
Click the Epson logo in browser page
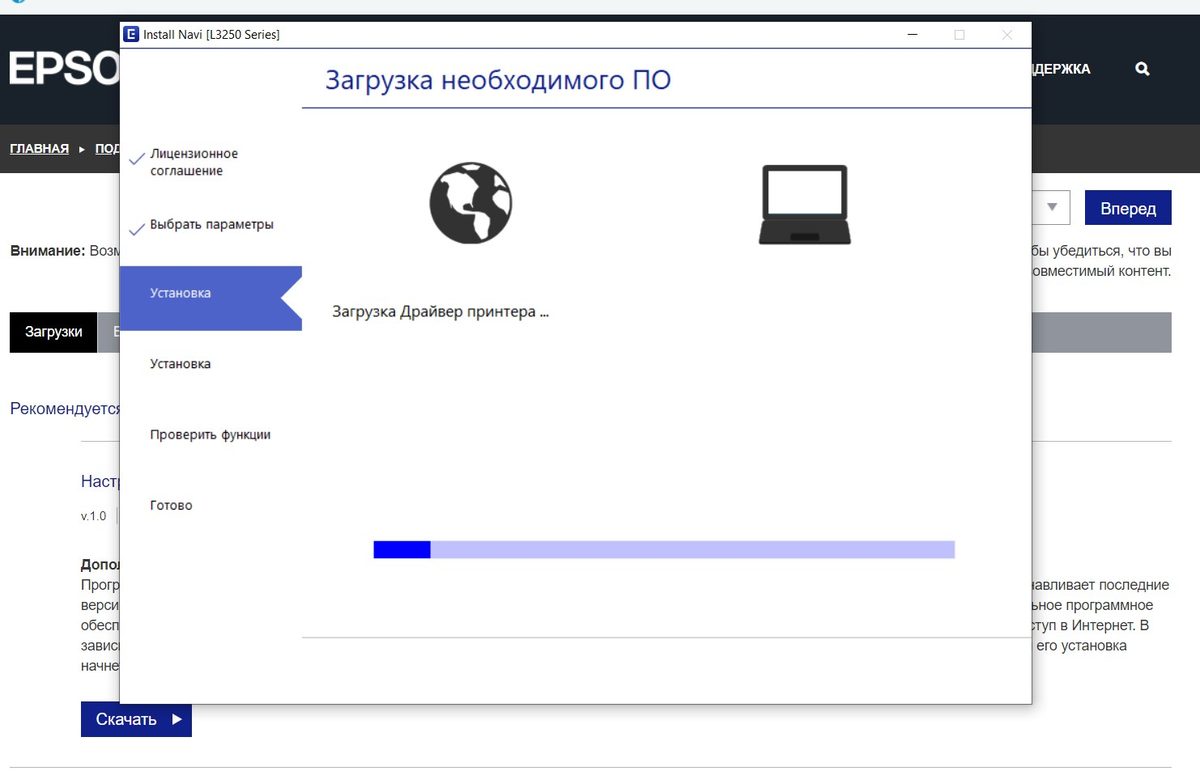coord(64,69)
